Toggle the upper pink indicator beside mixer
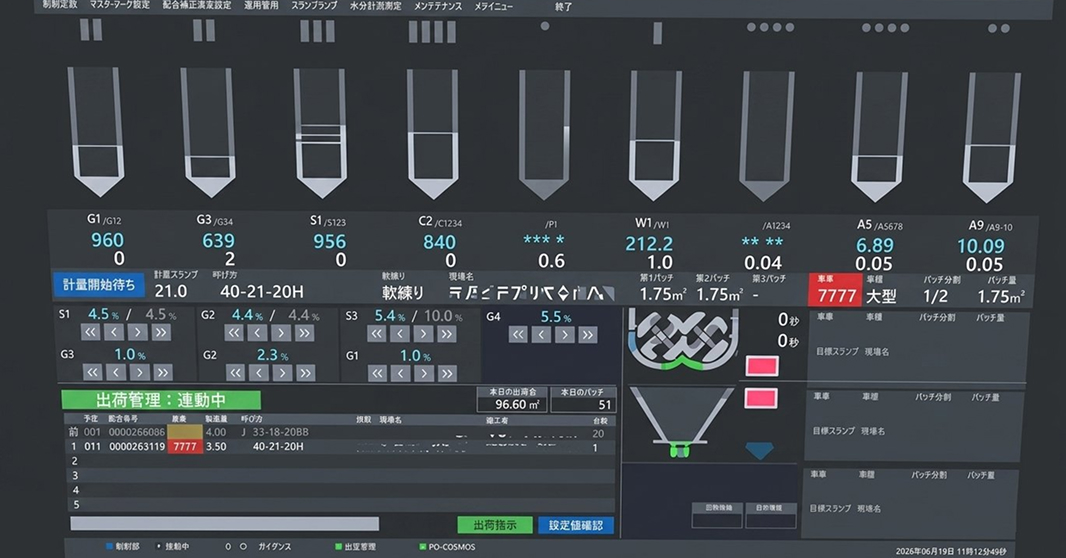The width and height of the screenshot is (1066, 558). (x=761, y=366)
